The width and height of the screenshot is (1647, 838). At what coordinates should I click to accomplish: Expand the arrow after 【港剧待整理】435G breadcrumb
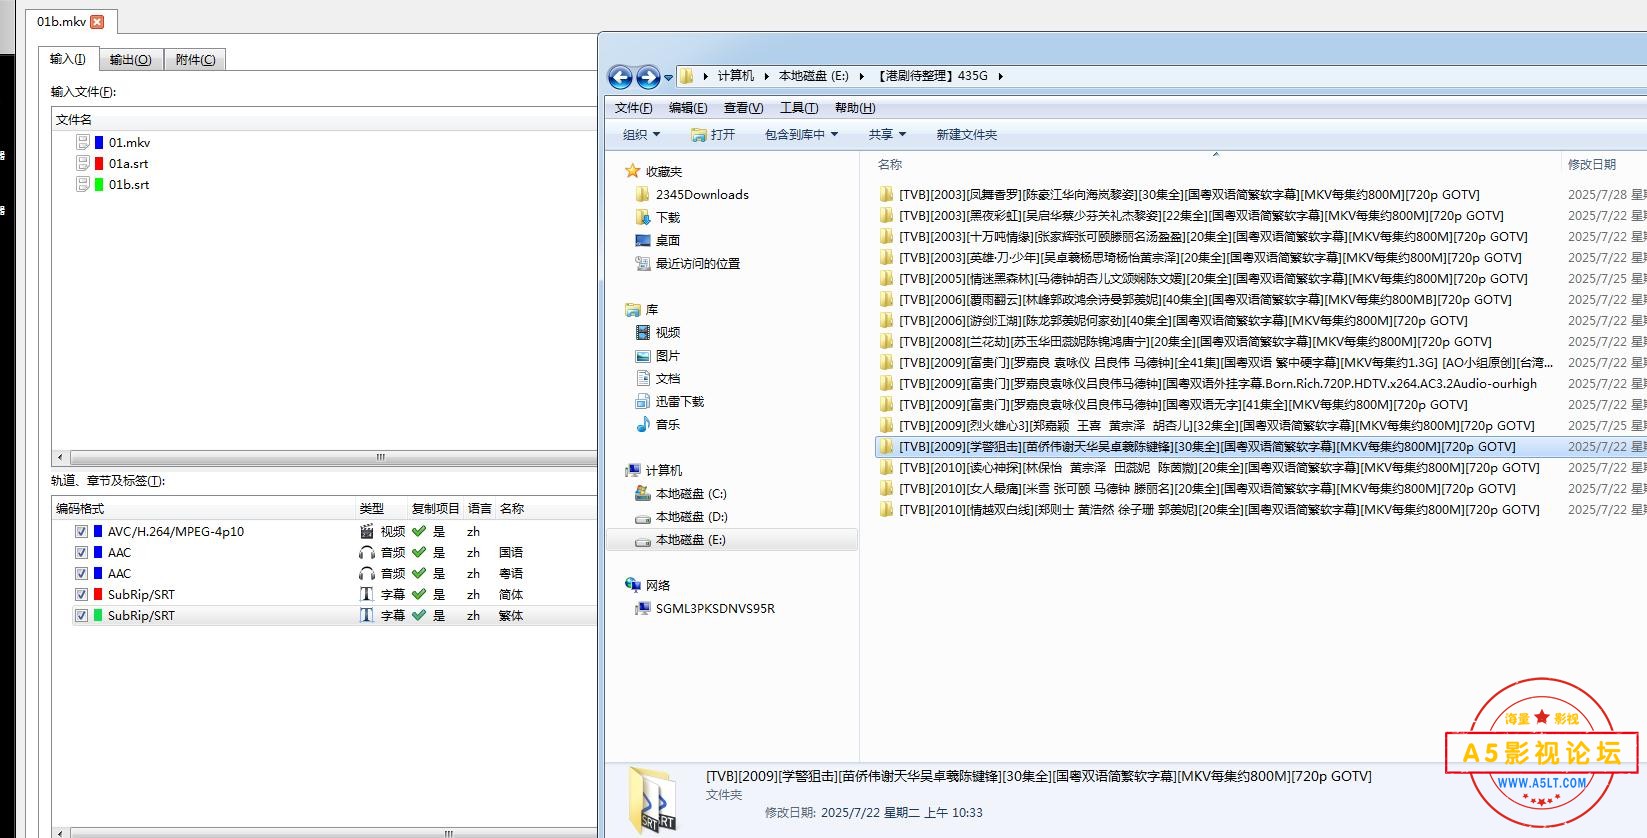click(1000, 76)
